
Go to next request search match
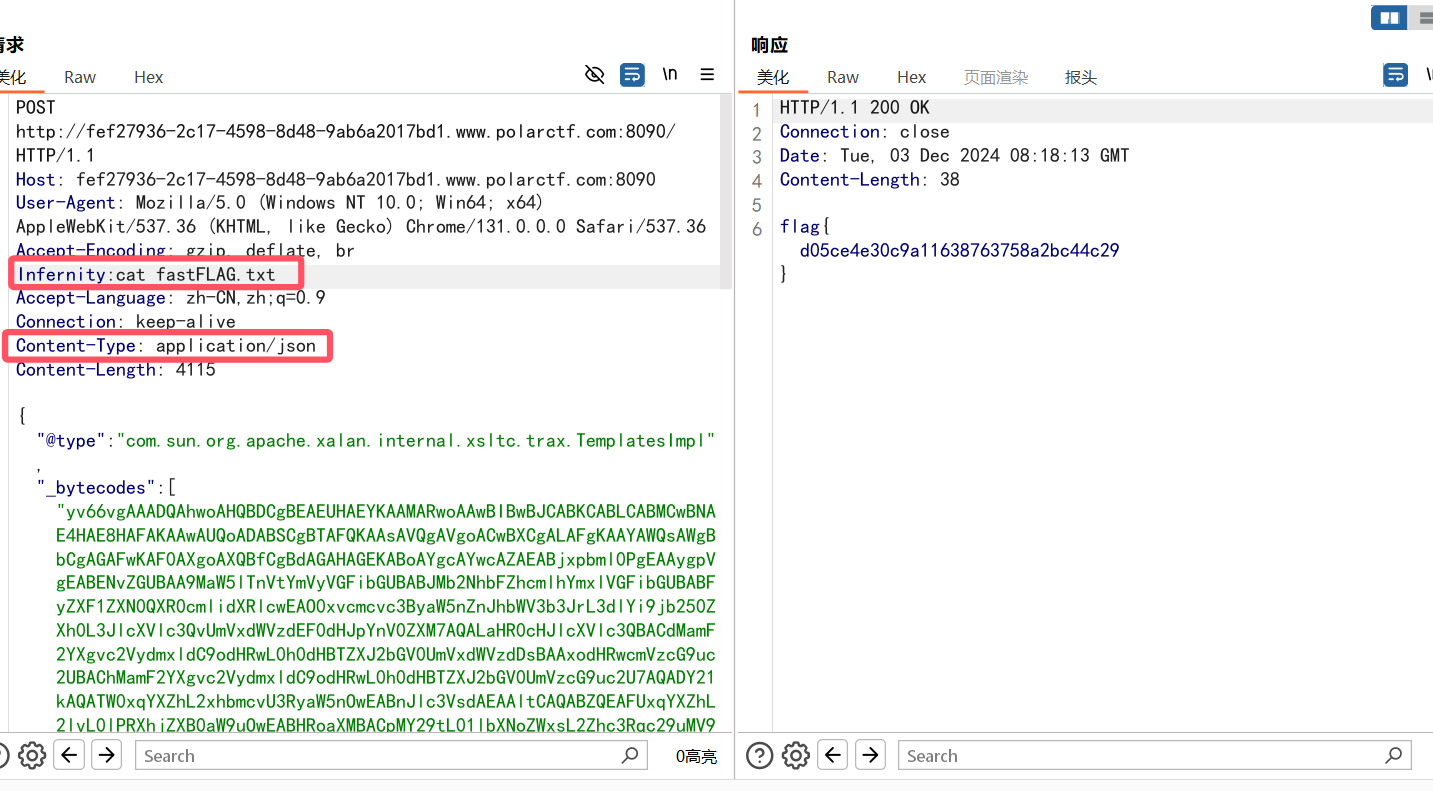pyautogui.click(x=106, y=755)
